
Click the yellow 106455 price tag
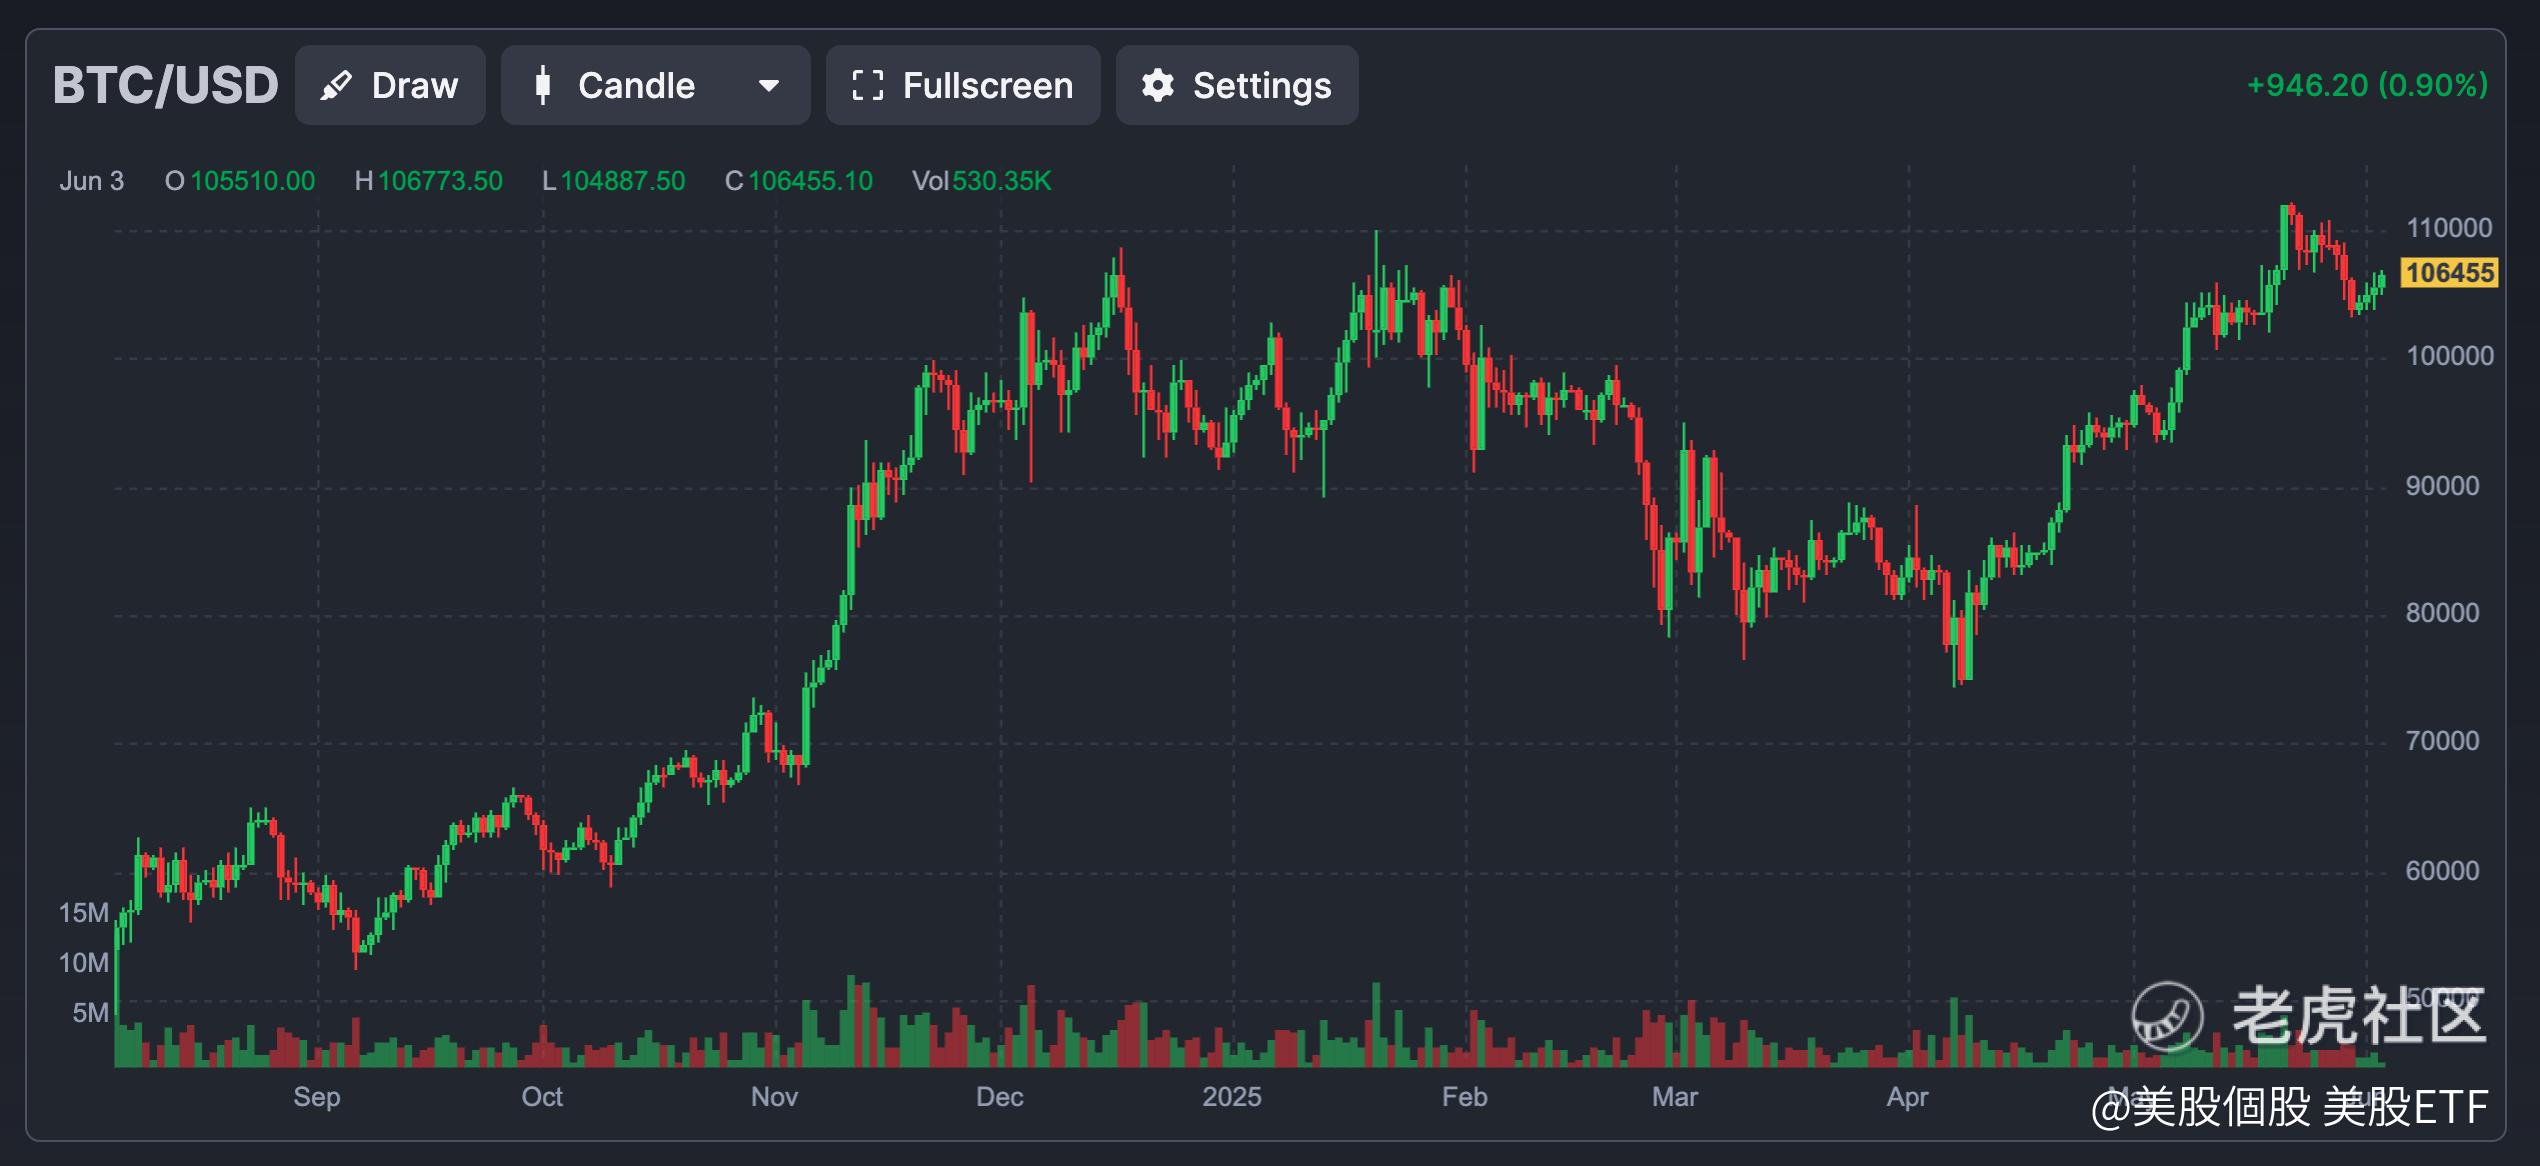tap(2449, 273)
